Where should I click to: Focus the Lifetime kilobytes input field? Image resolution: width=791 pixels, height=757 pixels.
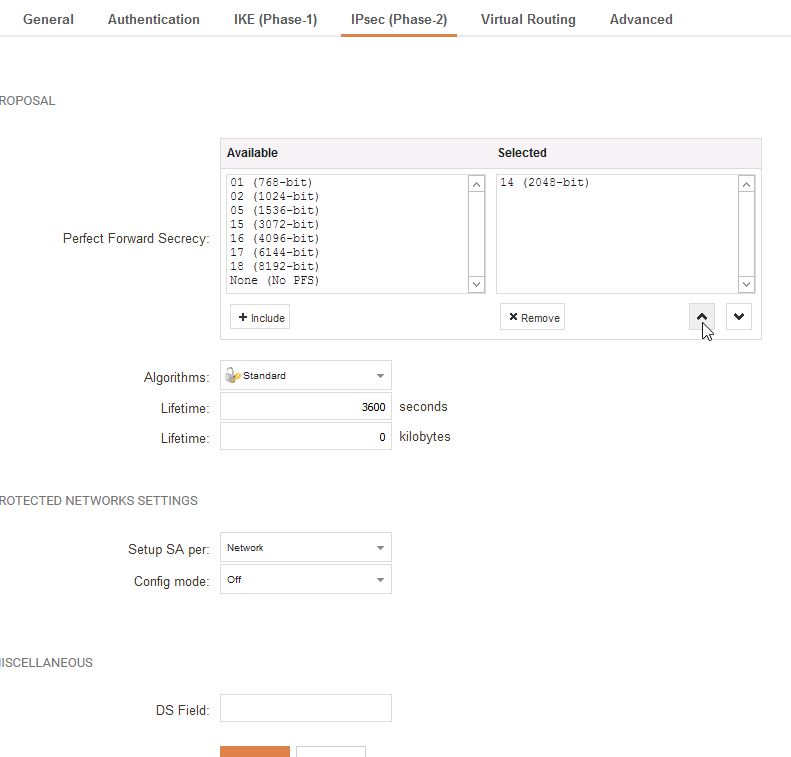coord(305,437)
